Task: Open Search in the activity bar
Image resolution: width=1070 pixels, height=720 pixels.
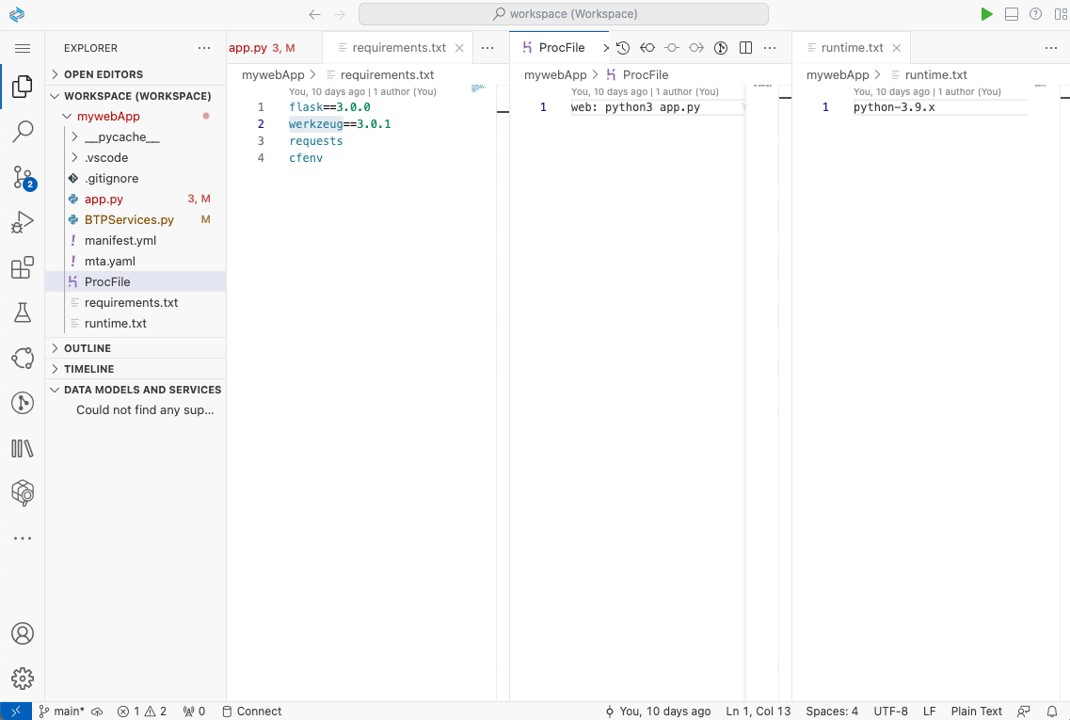Action: coord(22,131)
